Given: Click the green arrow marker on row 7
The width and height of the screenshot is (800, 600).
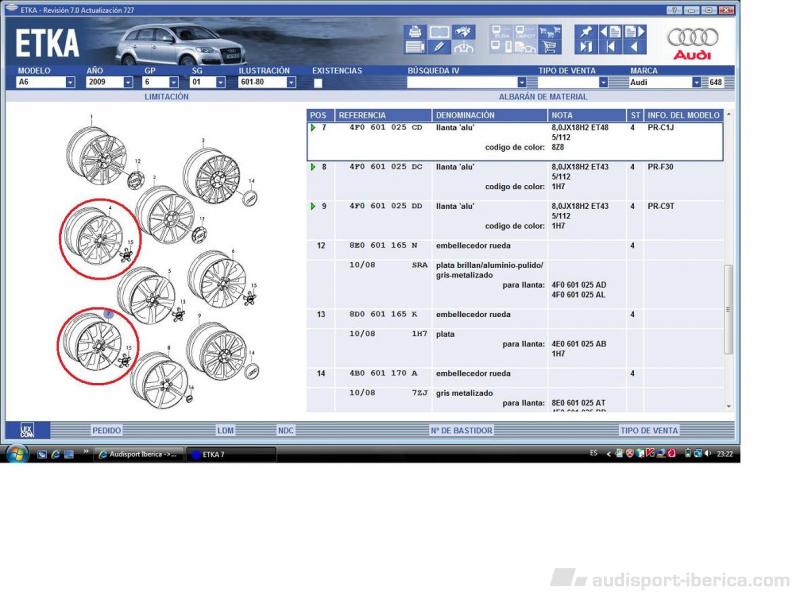Looking at the screenshot, I should click(x=313, y=128).
